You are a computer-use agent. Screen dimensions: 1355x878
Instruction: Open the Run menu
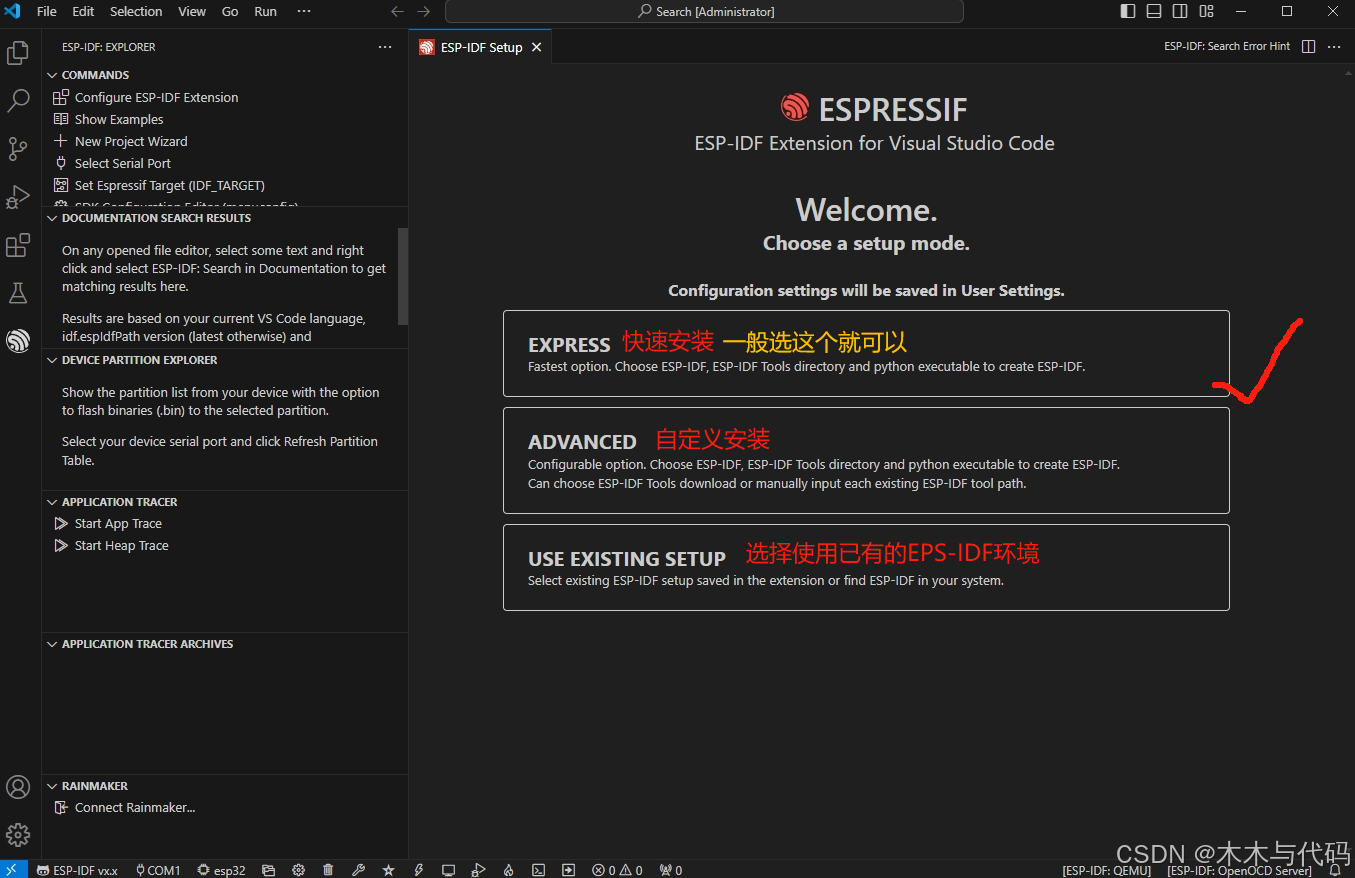[265, 11]
